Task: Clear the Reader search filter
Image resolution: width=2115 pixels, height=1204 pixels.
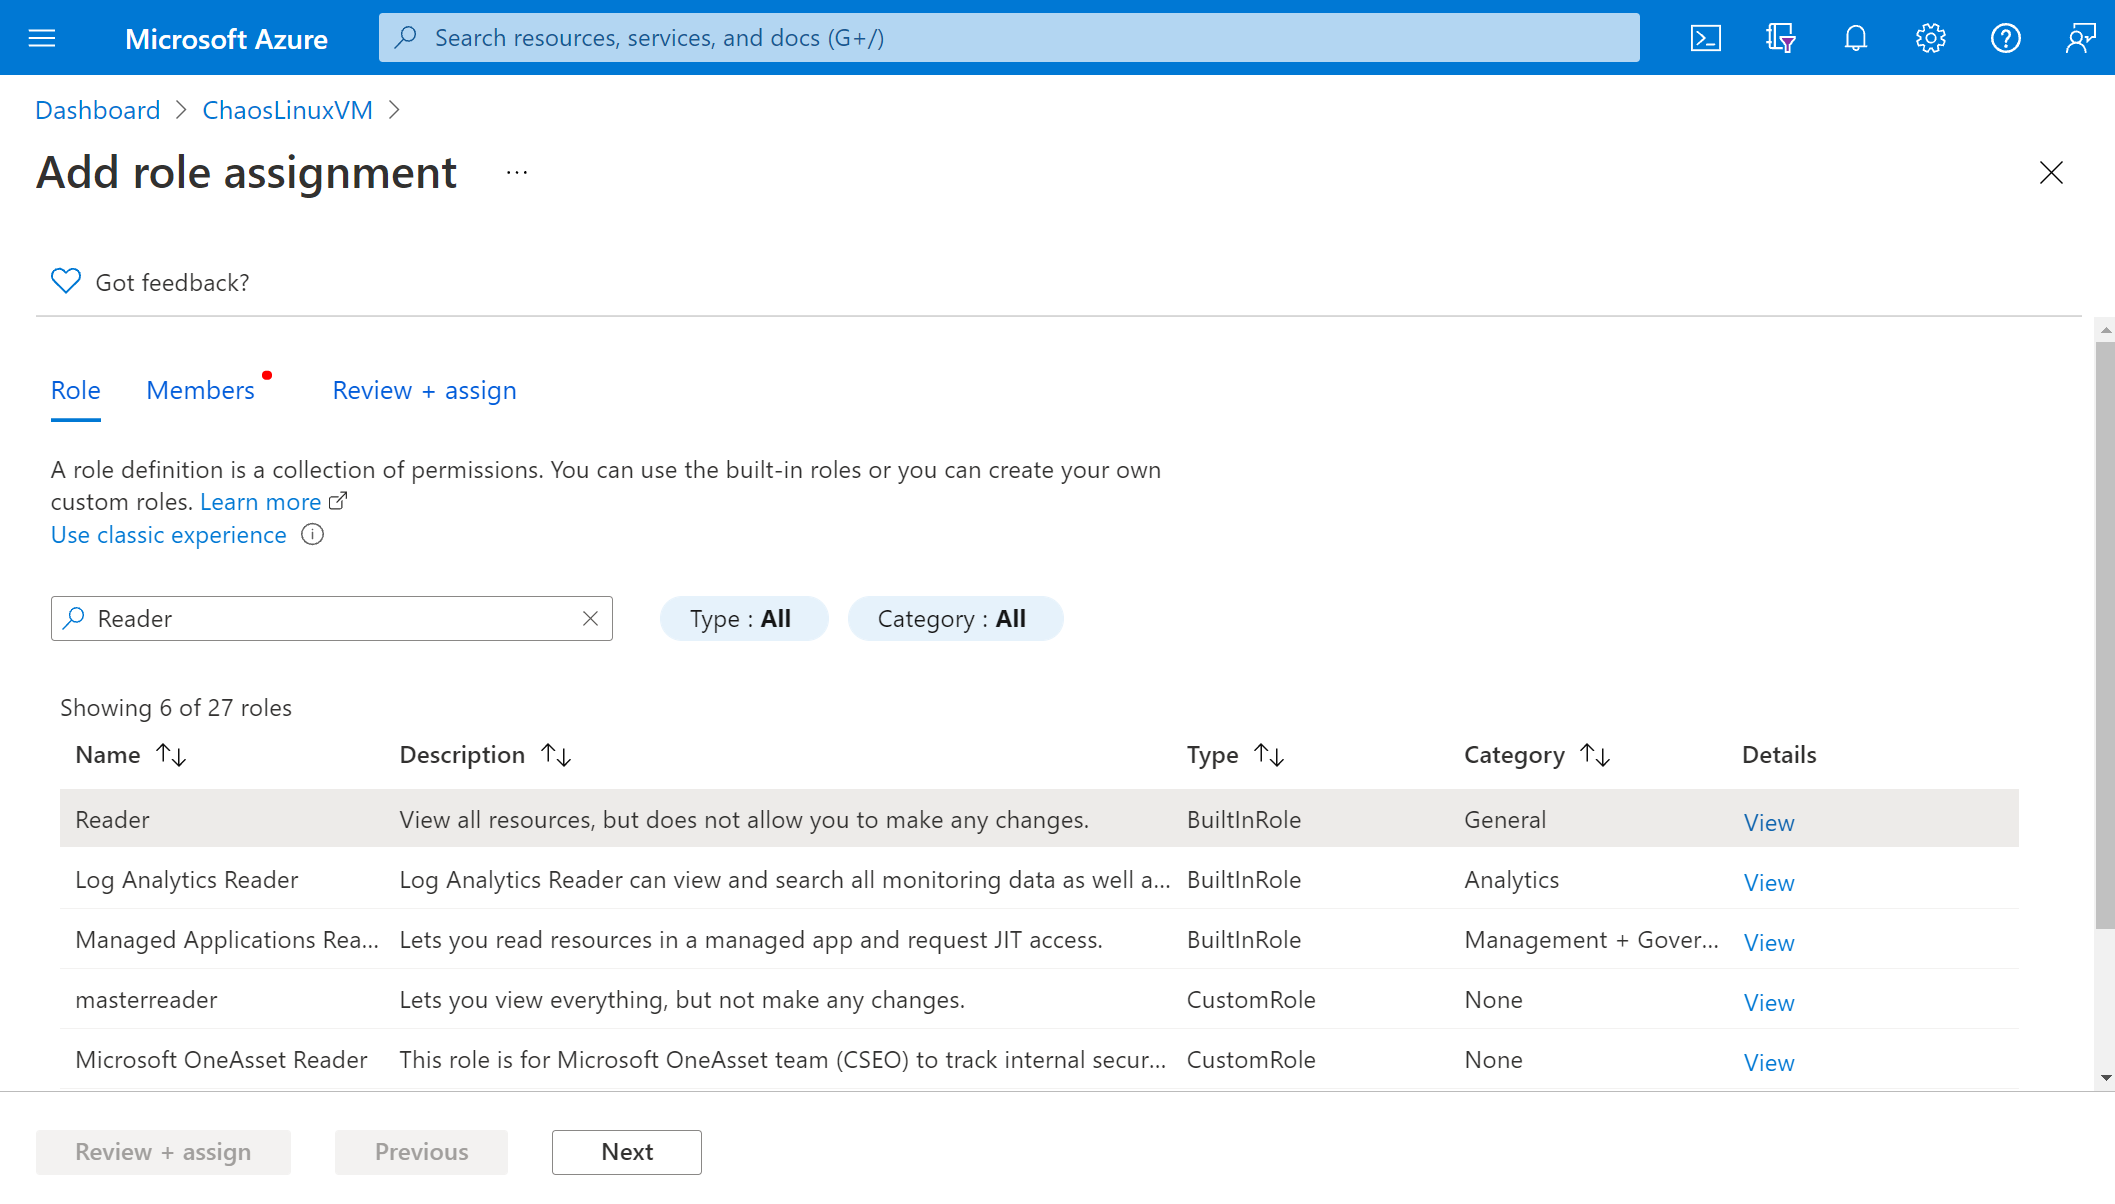Action: (593, 617)
